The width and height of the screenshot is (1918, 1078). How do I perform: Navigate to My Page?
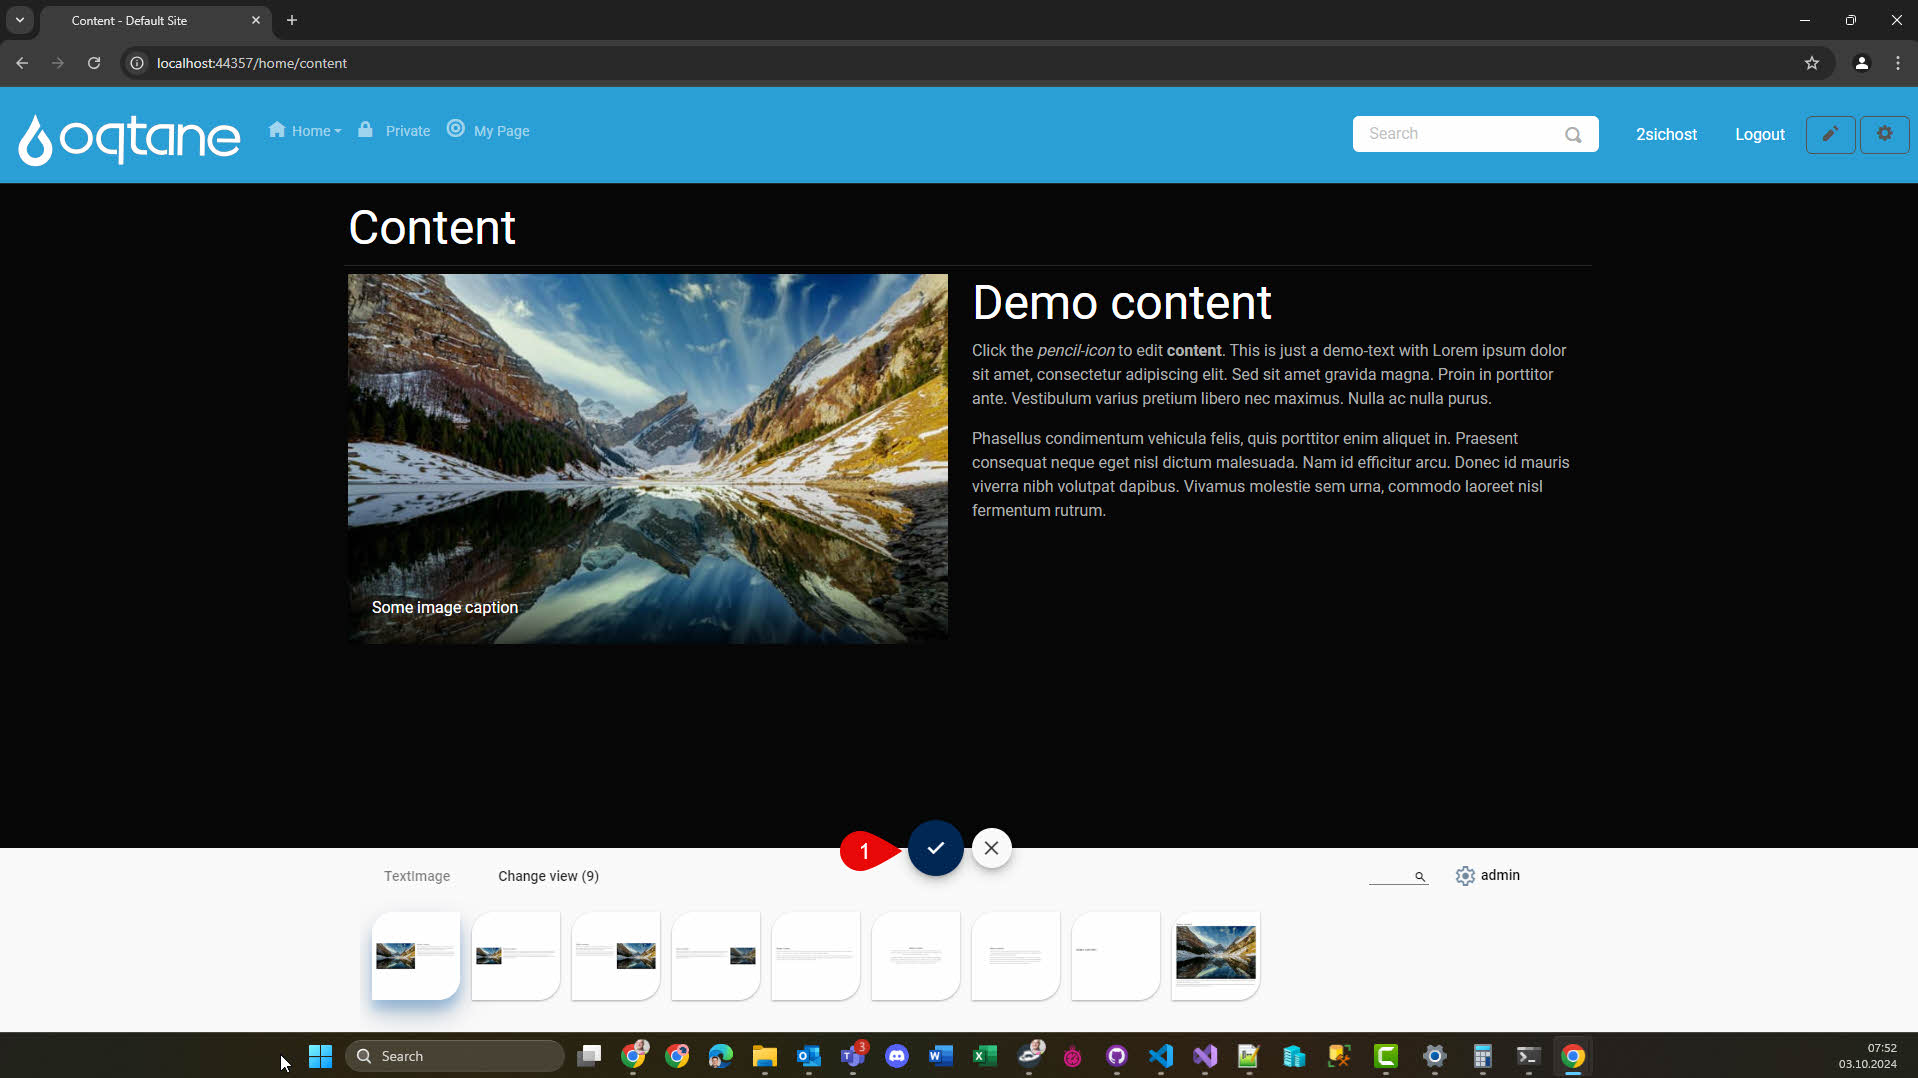[501, 131]
